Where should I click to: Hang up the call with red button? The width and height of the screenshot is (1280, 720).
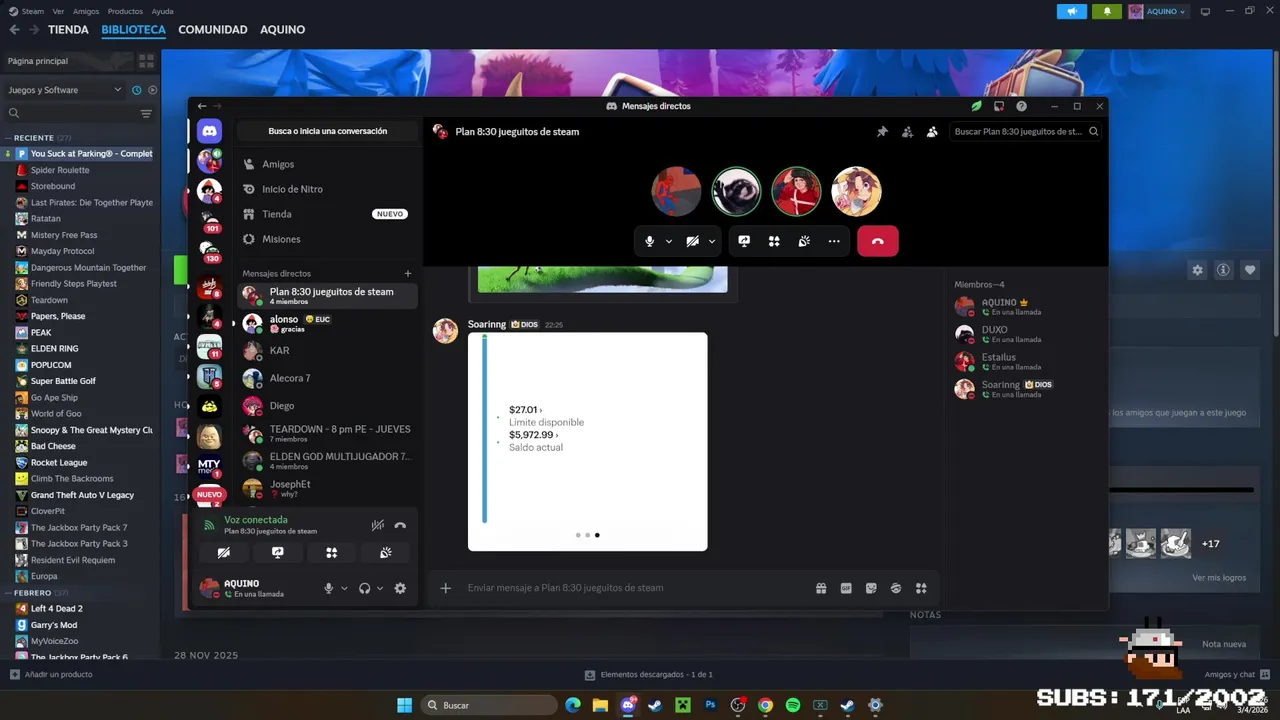click(877, 241)
